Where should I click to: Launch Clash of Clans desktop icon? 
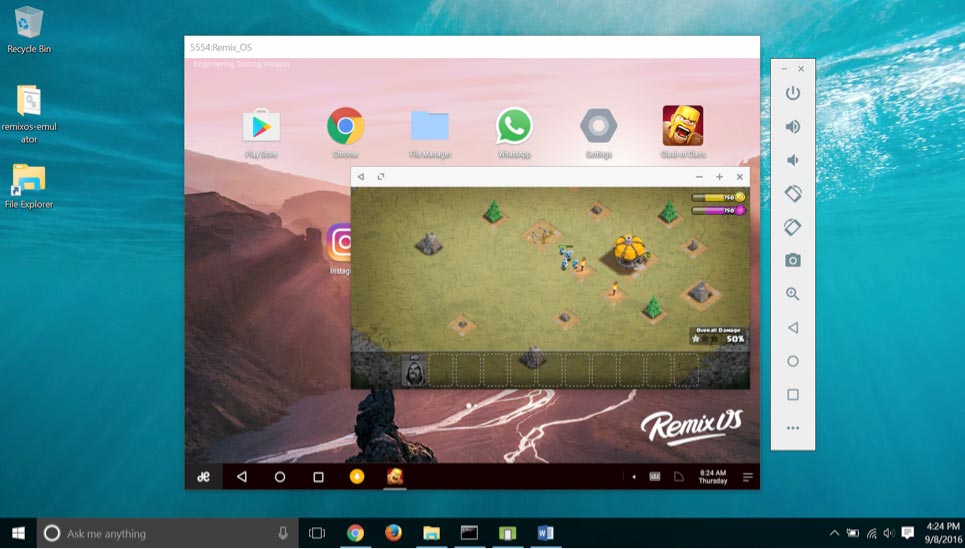683,126
